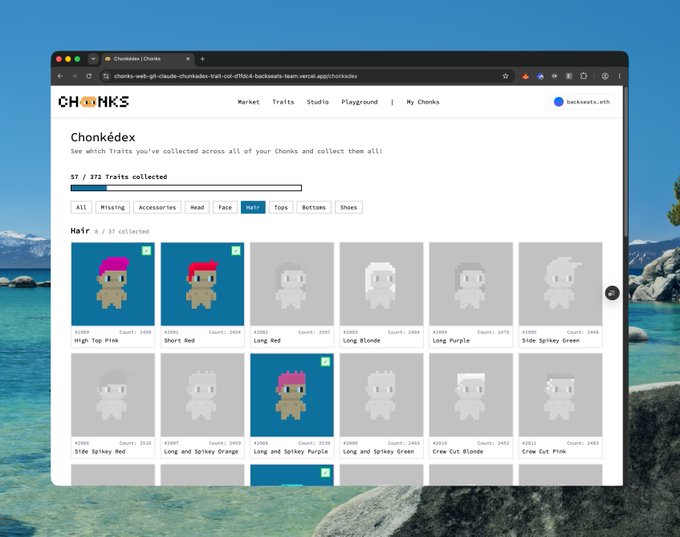Click the Chonkédex page heading
Screen dimensions: 680x537
(x=103, y=137)
